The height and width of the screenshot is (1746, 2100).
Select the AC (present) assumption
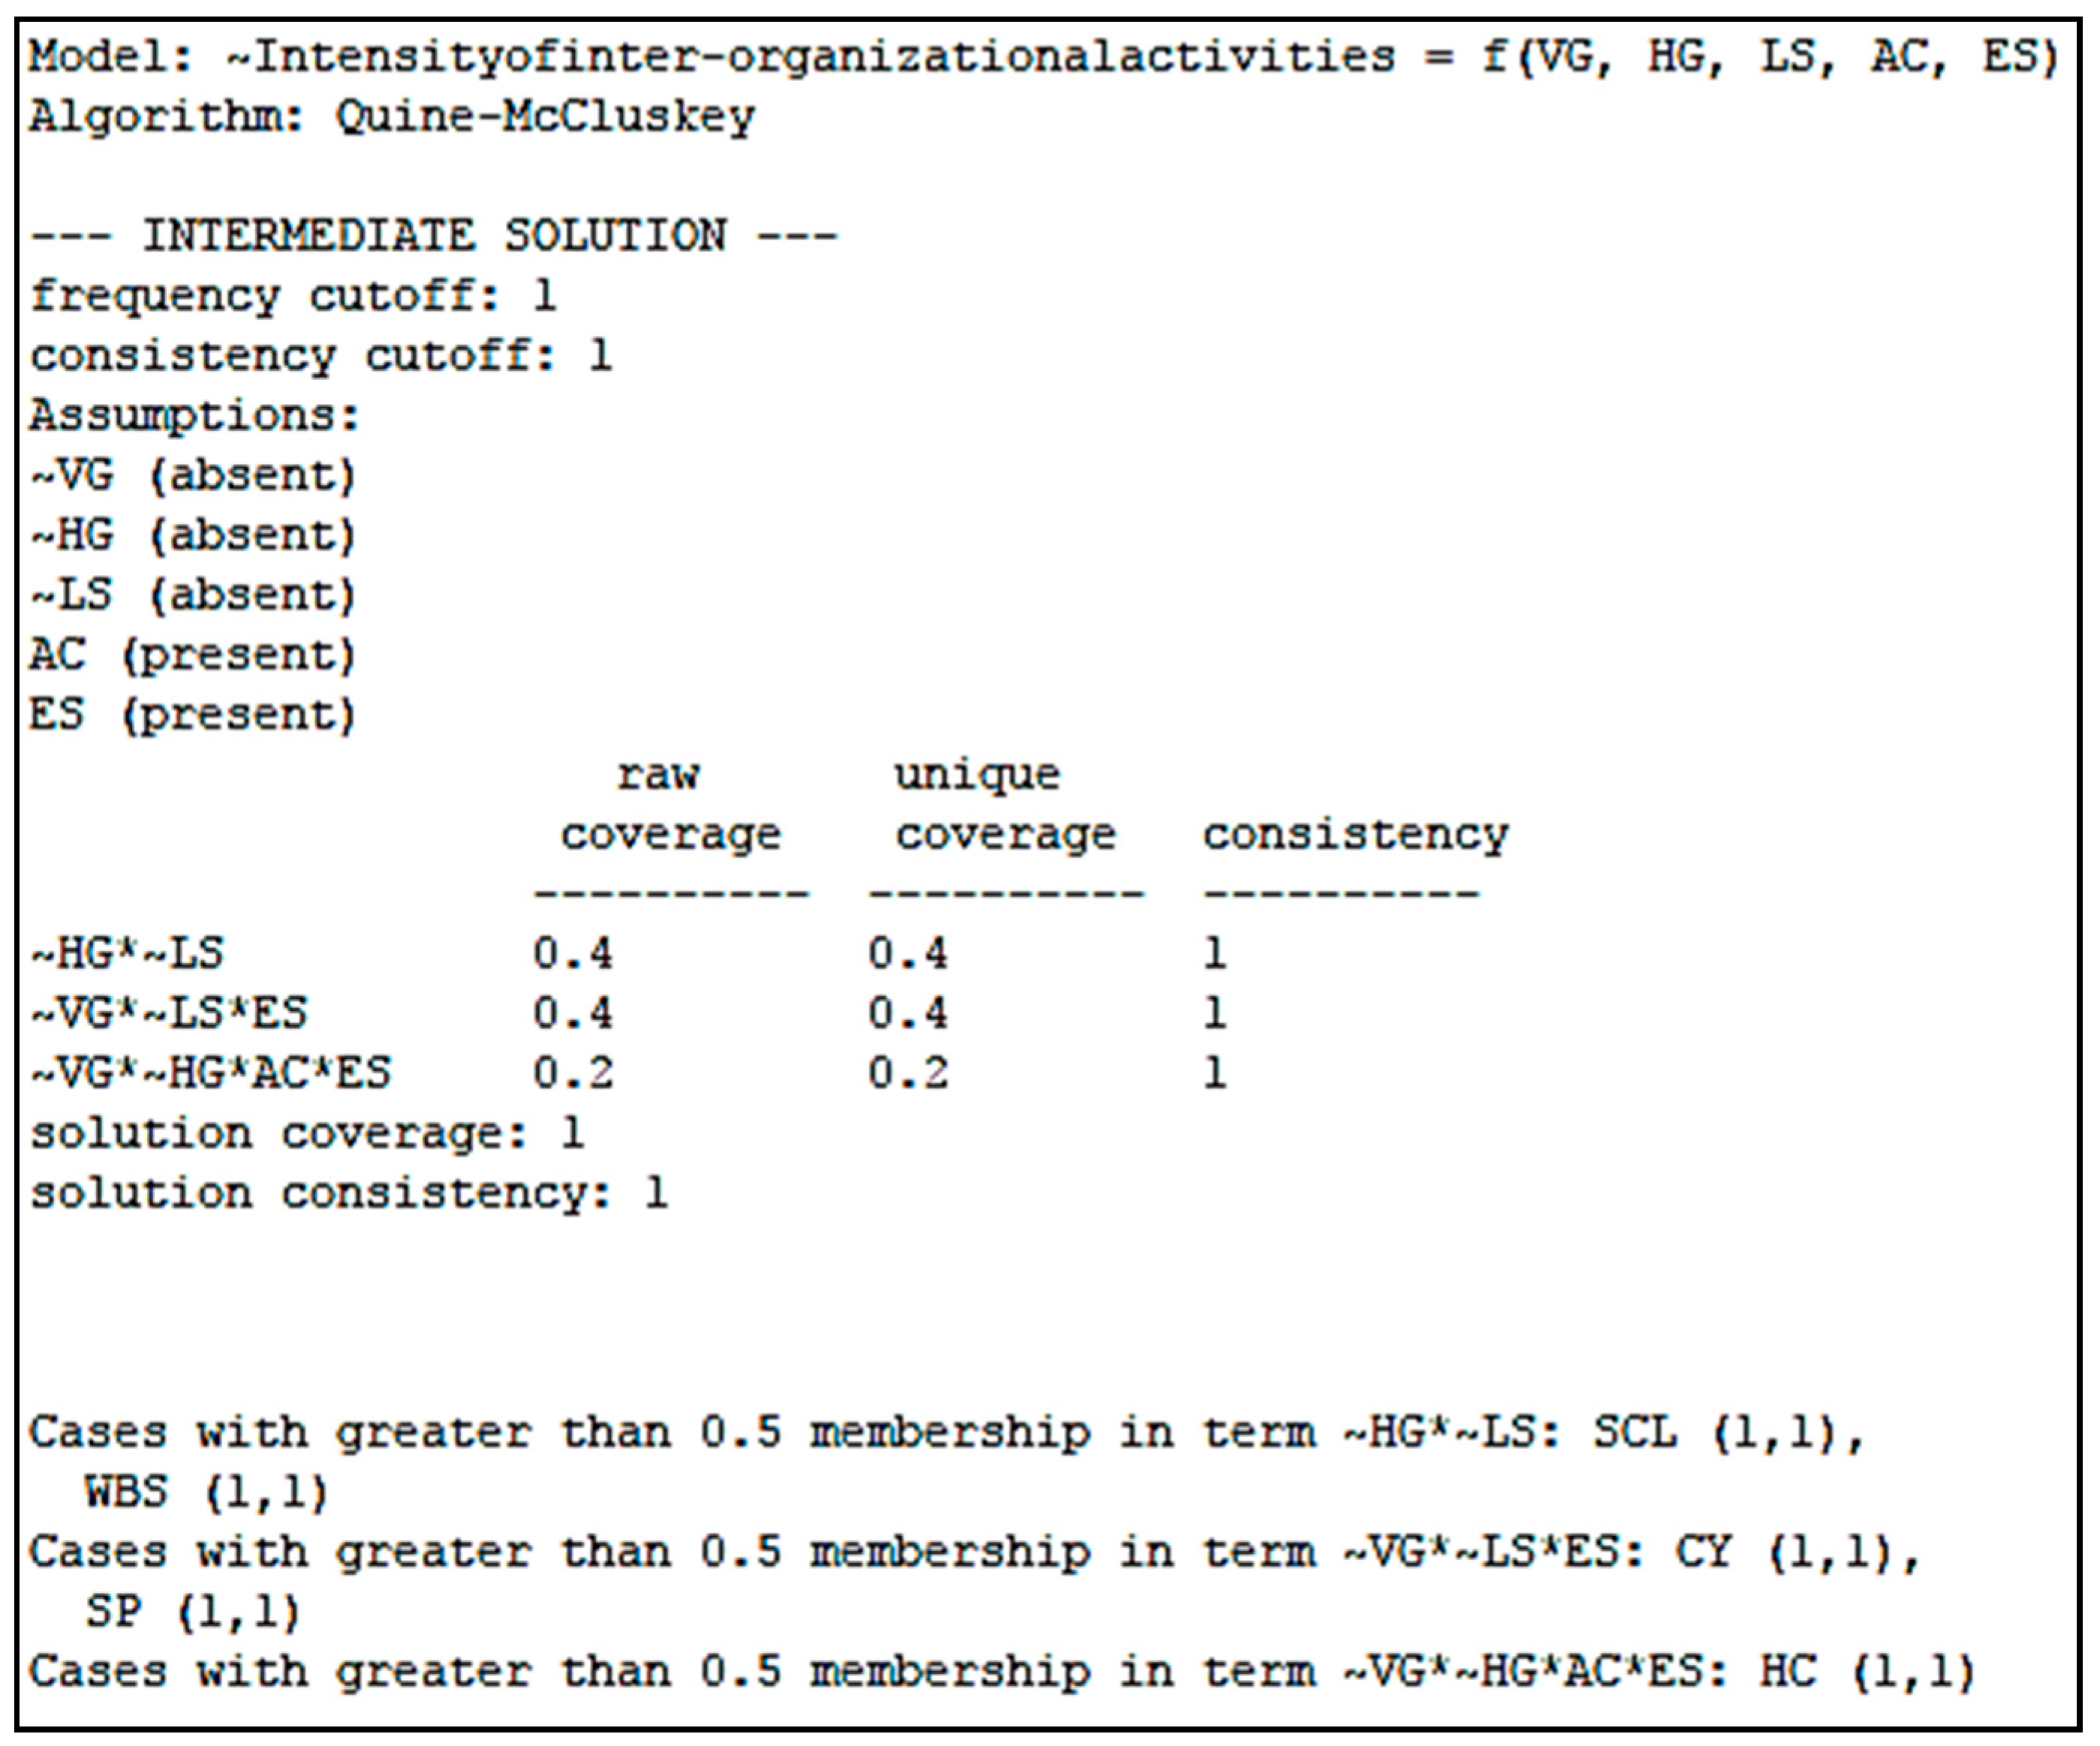click(x=192, y=655)
